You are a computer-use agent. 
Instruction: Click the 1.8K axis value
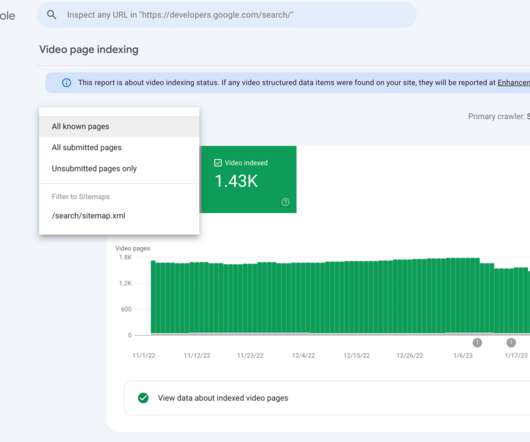point(125,257)
